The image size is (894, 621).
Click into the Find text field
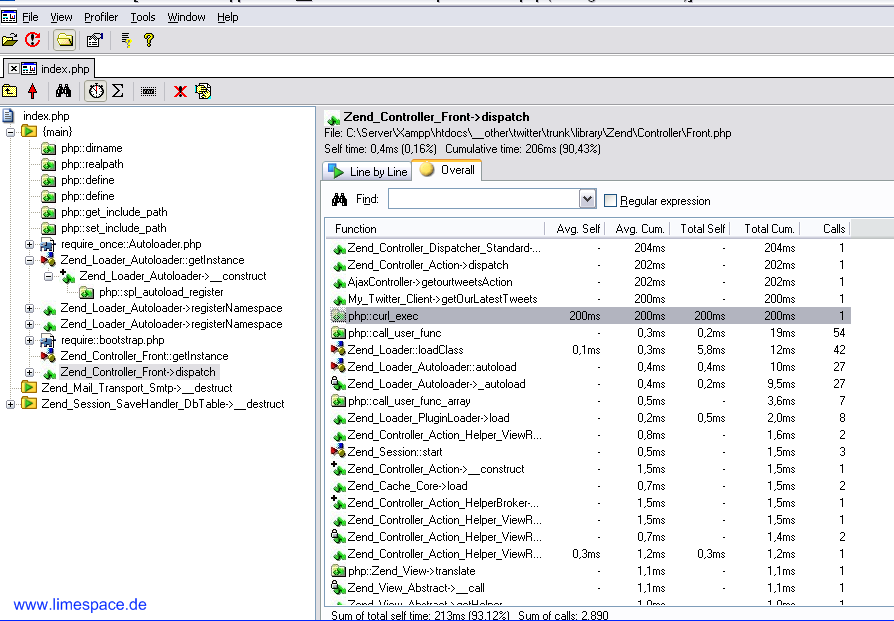pyautogui.click(x=482, y=200)
